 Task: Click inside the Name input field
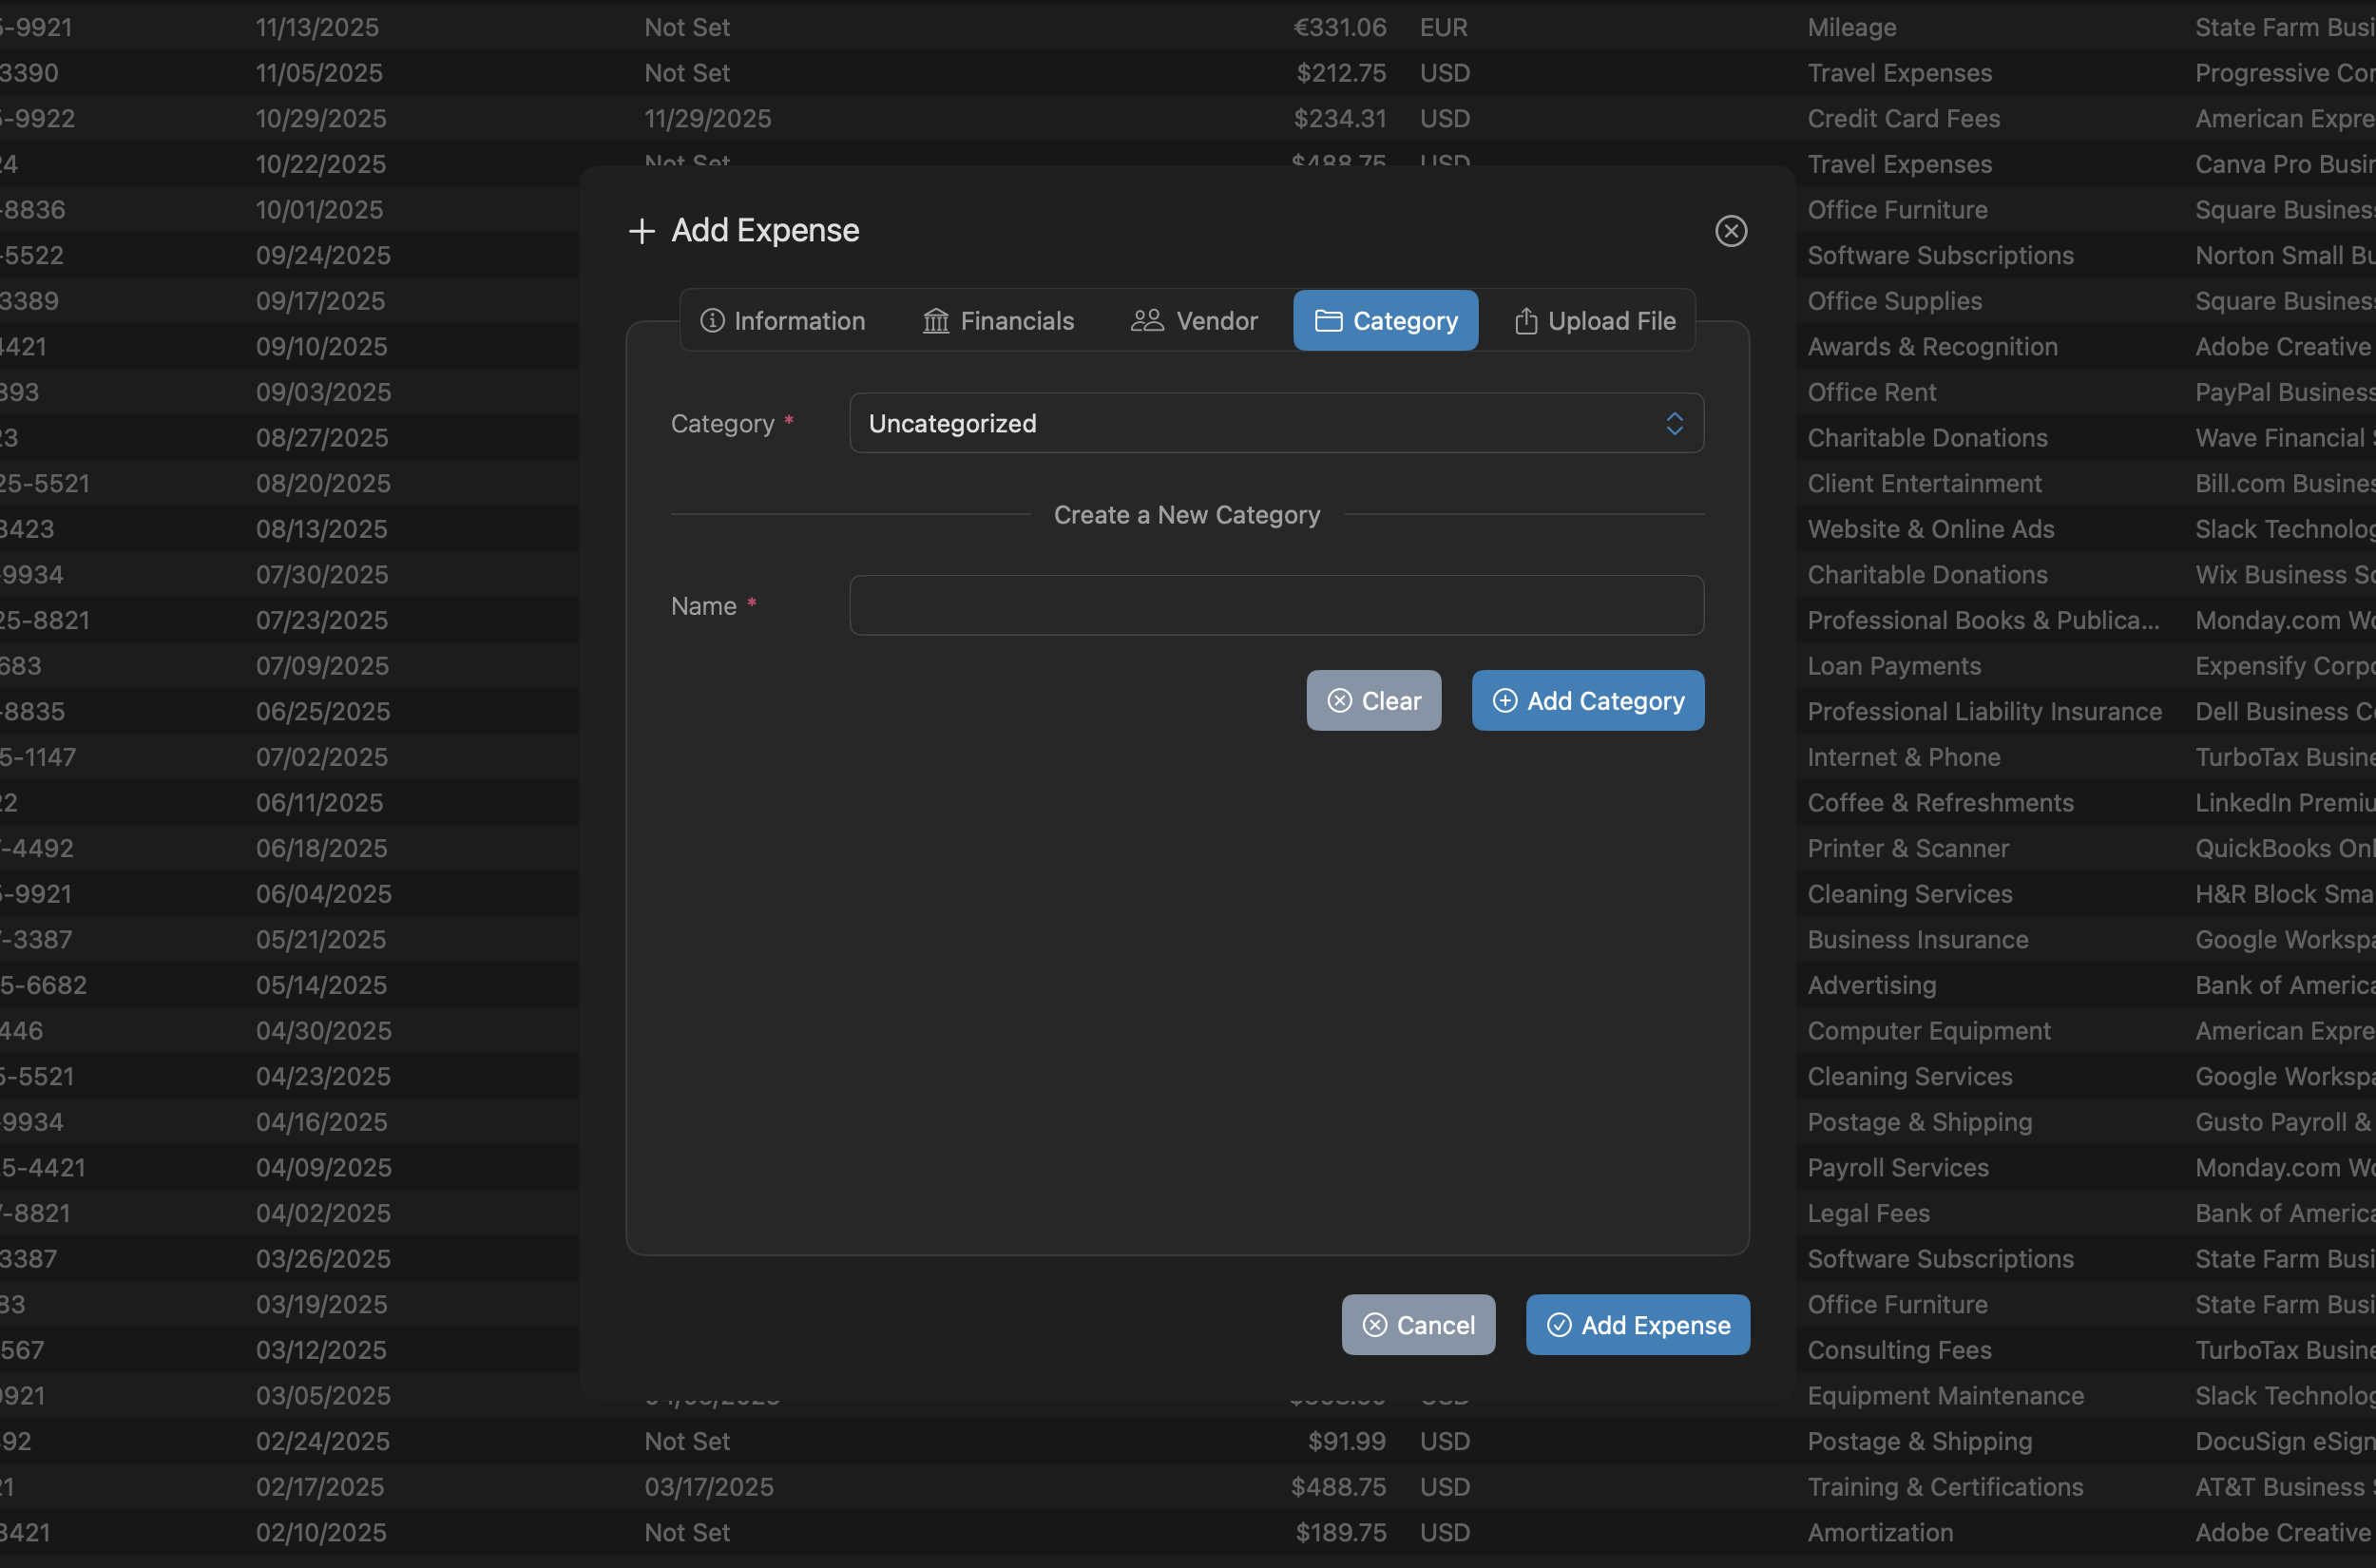(x=1275, y=605)
